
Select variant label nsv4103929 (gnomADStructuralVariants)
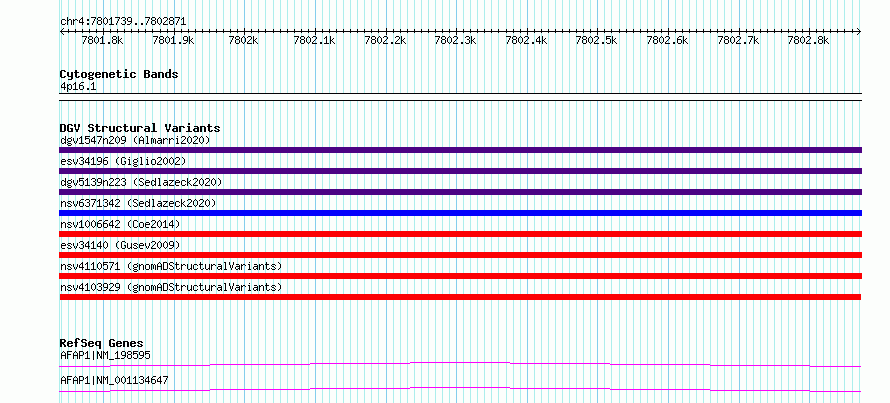point(171,287)
